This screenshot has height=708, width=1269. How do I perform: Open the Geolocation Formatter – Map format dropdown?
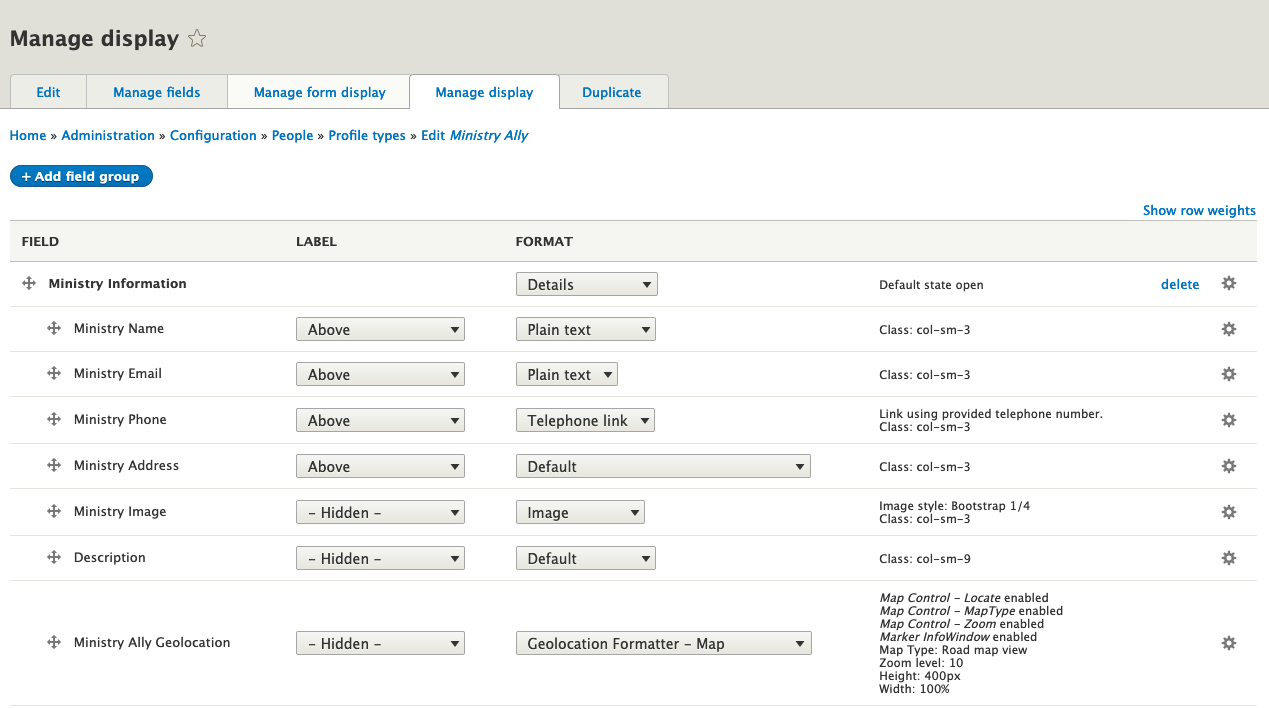663,643
